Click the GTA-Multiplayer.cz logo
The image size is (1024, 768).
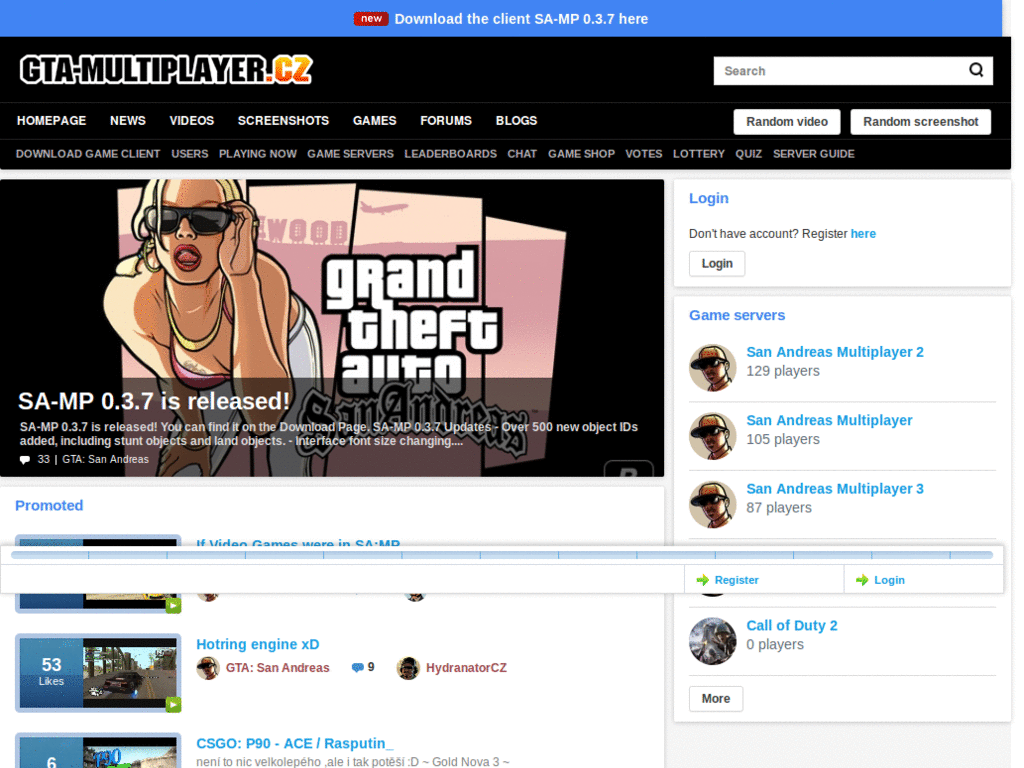[x=166, y=70]
